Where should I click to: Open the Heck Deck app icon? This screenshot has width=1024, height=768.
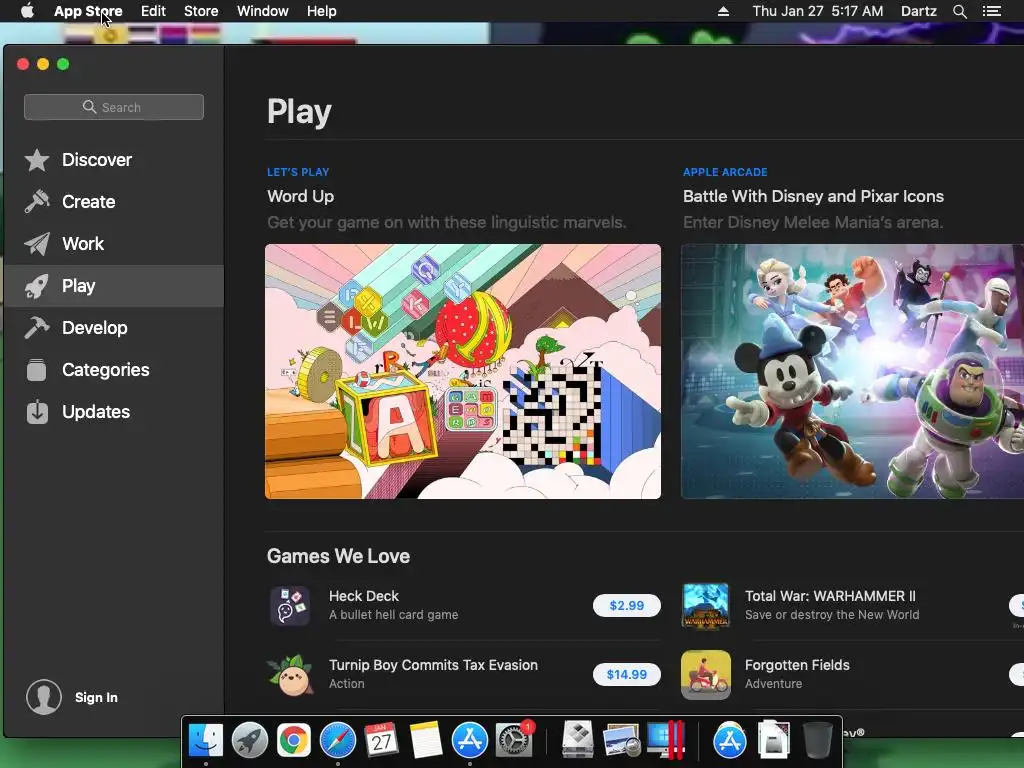point(290,605)
